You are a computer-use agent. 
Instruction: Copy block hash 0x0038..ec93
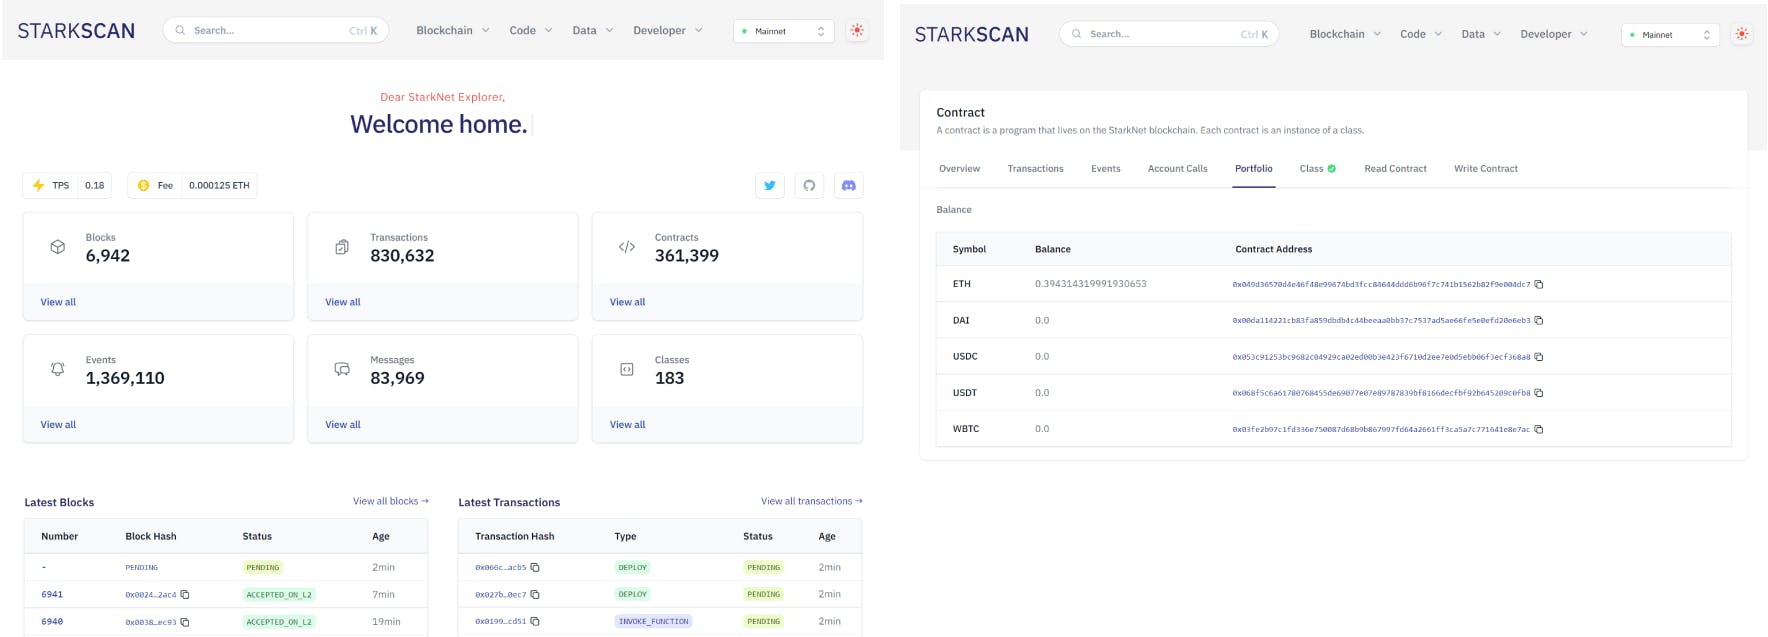(x=185, y=622)
